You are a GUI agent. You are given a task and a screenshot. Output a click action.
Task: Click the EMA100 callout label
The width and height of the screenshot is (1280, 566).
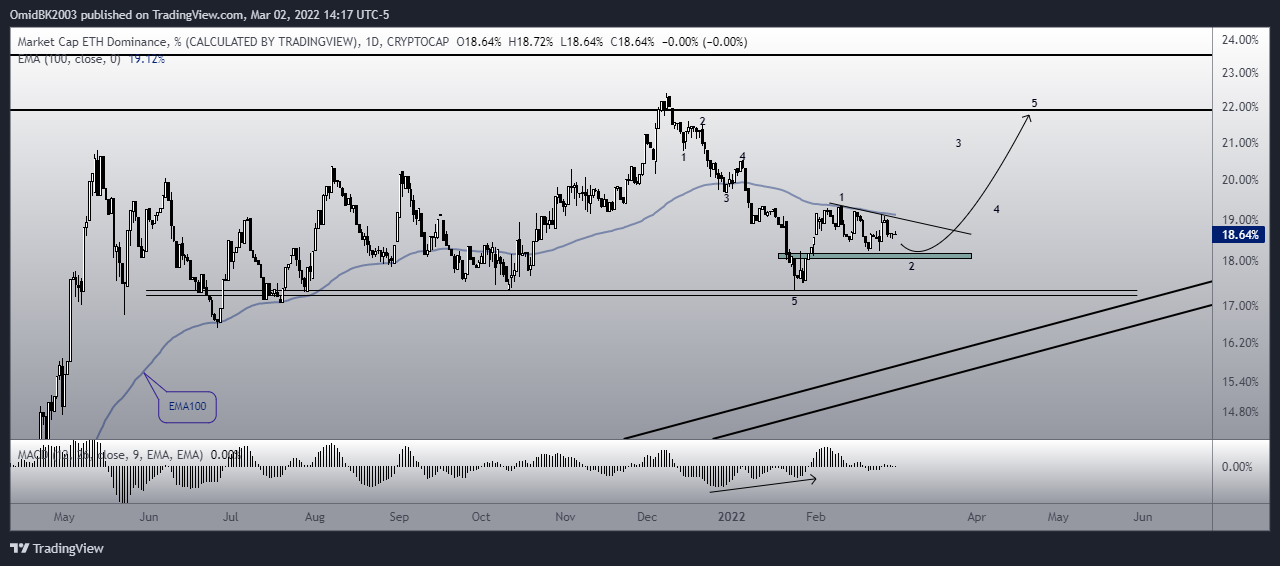click(x=188, y=407)
